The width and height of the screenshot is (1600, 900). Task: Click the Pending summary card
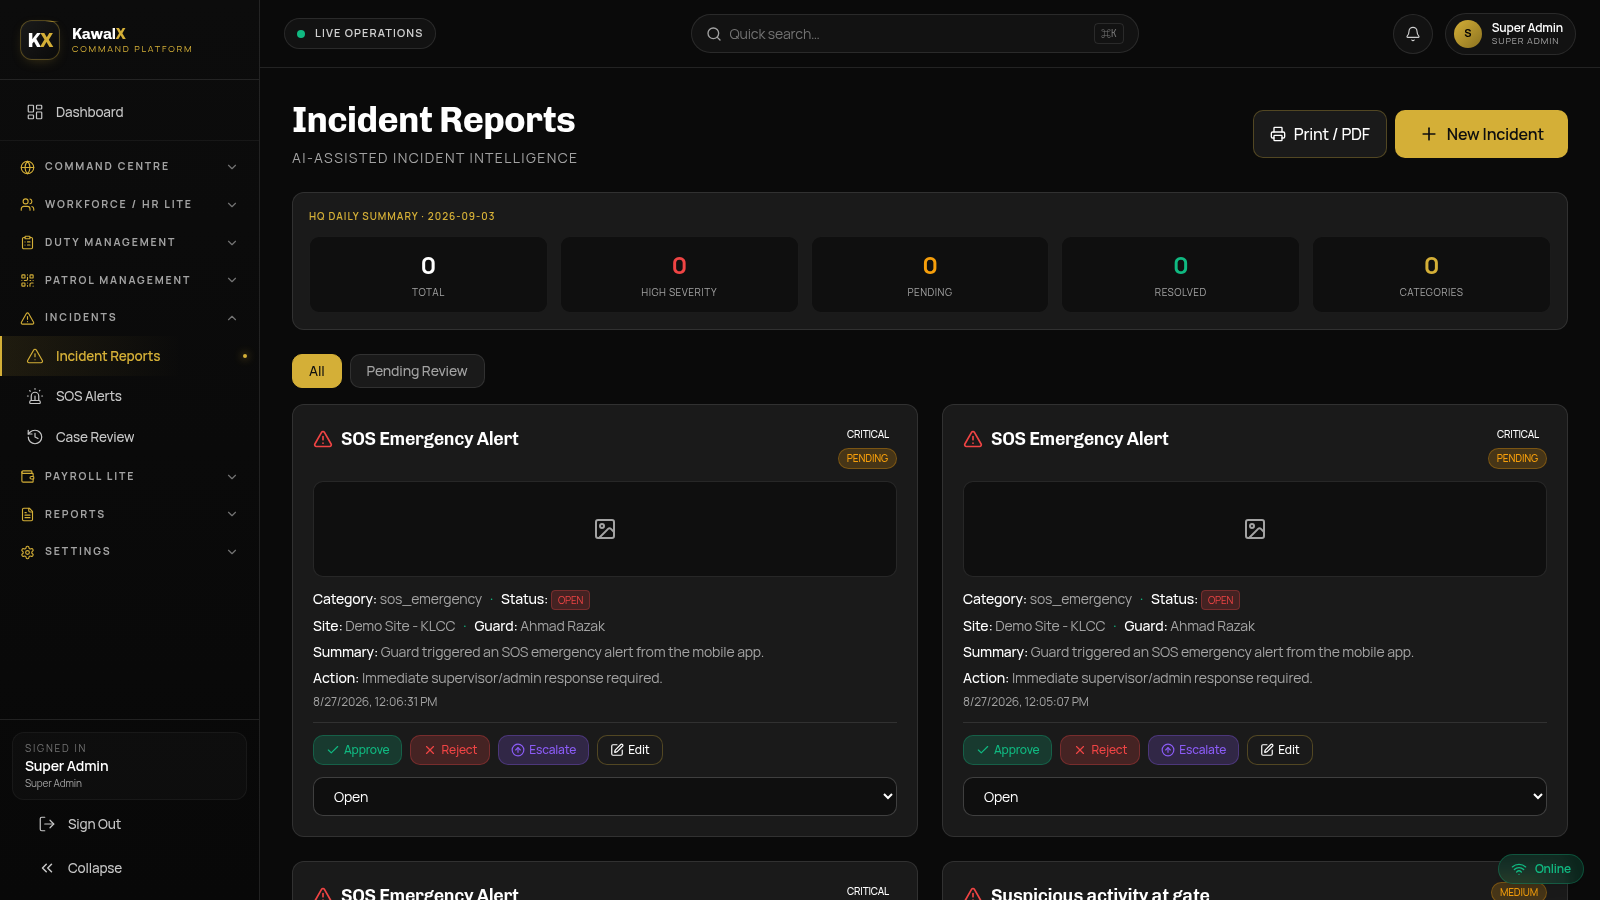coord(930,275)
